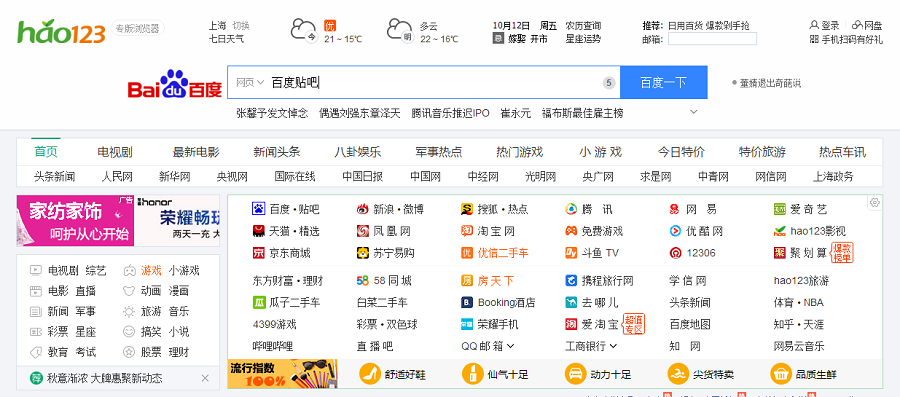Image resolution: width=900 pixels, height=397 pixels.
Task: Switch city with 切换 link
Action: 241,26
